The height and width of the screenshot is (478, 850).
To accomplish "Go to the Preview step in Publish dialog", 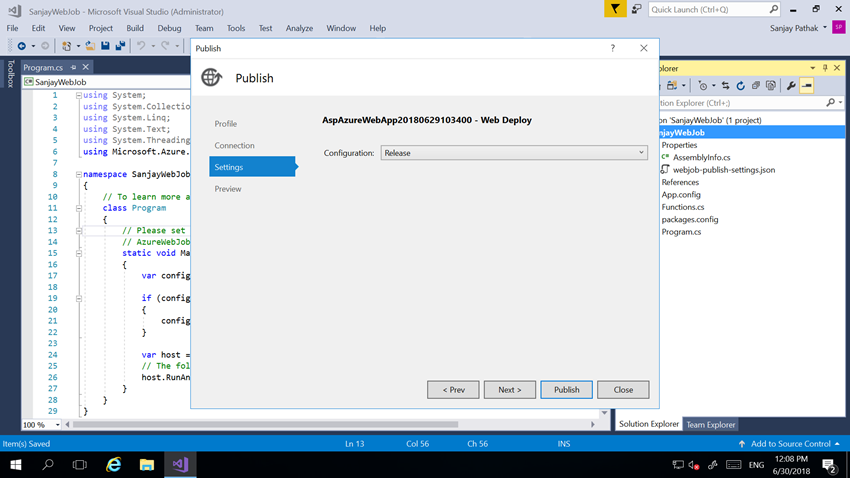I will pyautogui.click(x=228, y=189).
